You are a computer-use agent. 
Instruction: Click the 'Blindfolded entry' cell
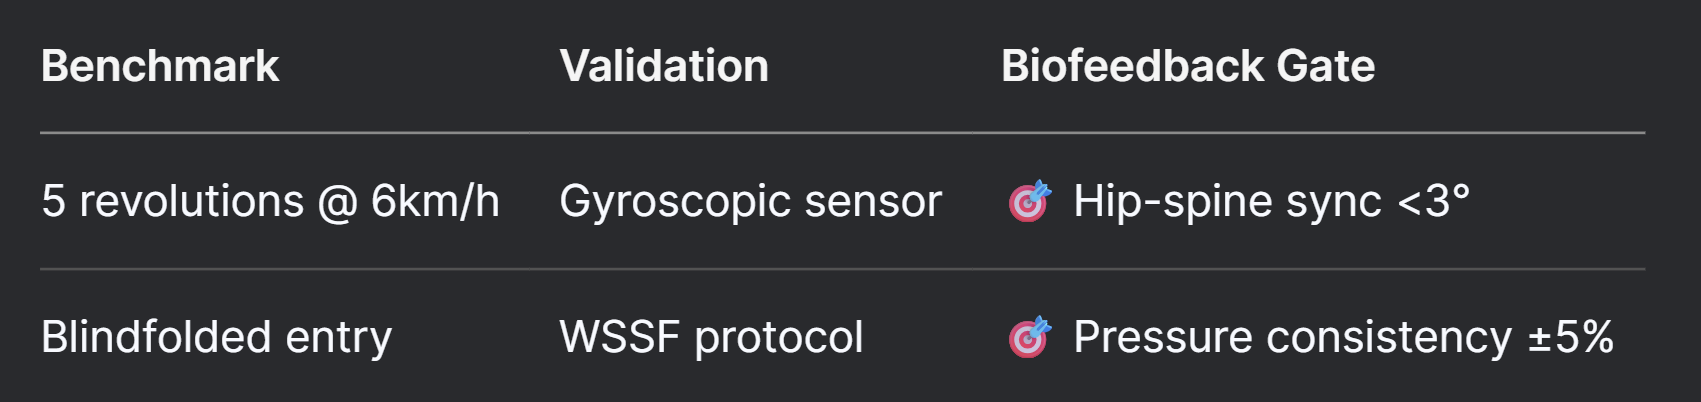coord(216,337)
